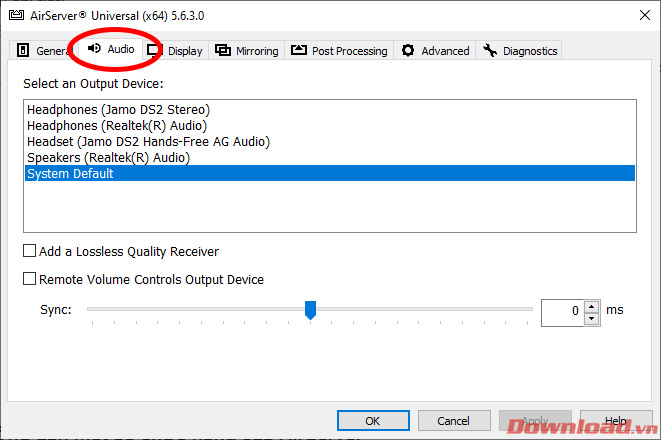Switch to the Mirroring tab
The height and width of the screenshot is (440, 661).
248,51
